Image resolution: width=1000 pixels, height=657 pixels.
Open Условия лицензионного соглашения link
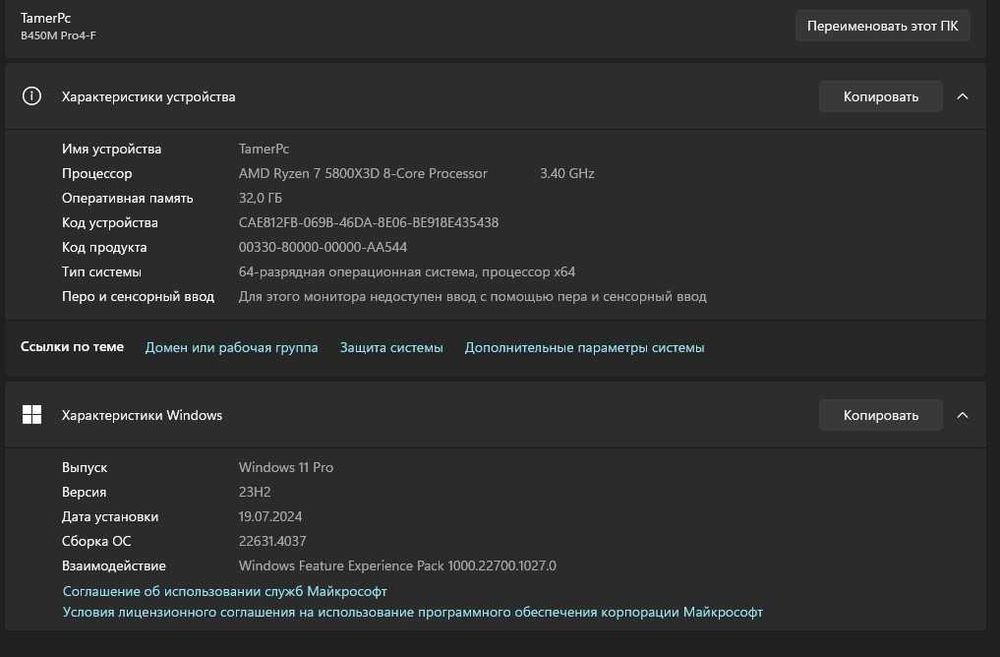click(x=413, y=612)
